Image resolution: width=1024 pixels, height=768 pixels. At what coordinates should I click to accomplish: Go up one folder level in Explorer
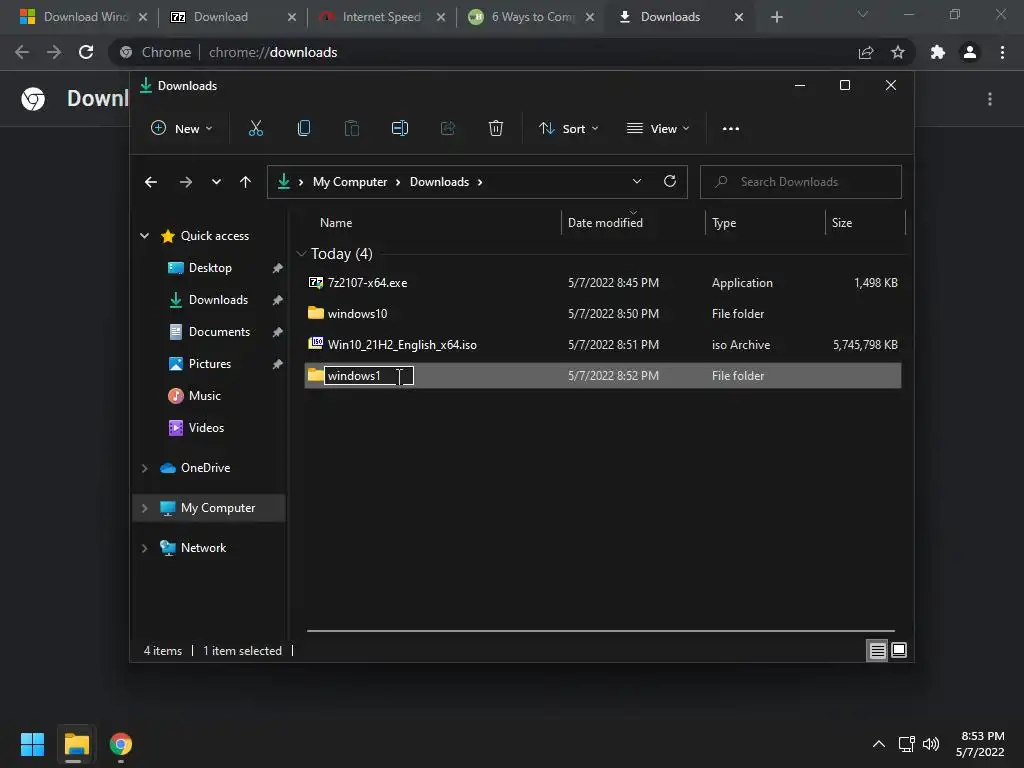click(246, 182)
